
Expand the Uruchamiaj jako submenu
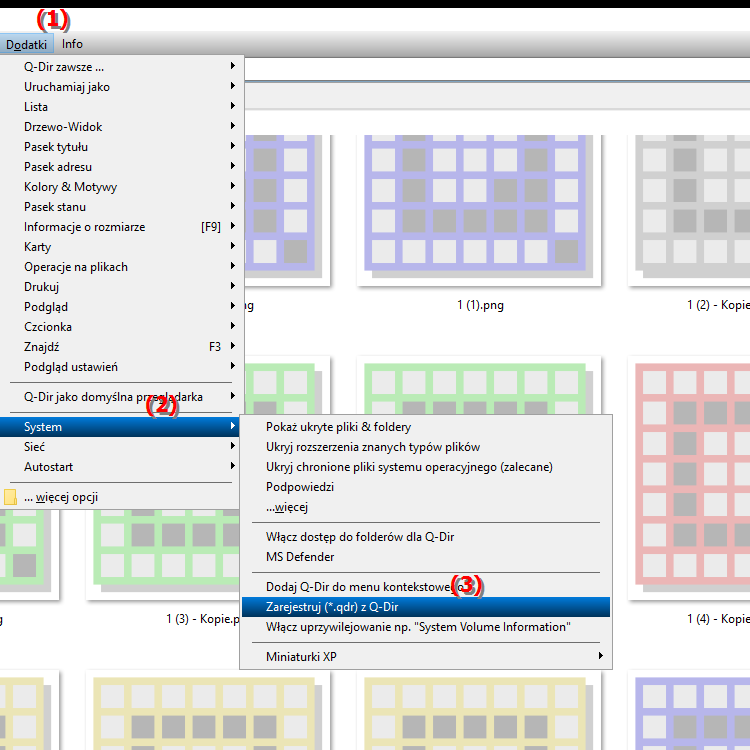tap(121, 87)
